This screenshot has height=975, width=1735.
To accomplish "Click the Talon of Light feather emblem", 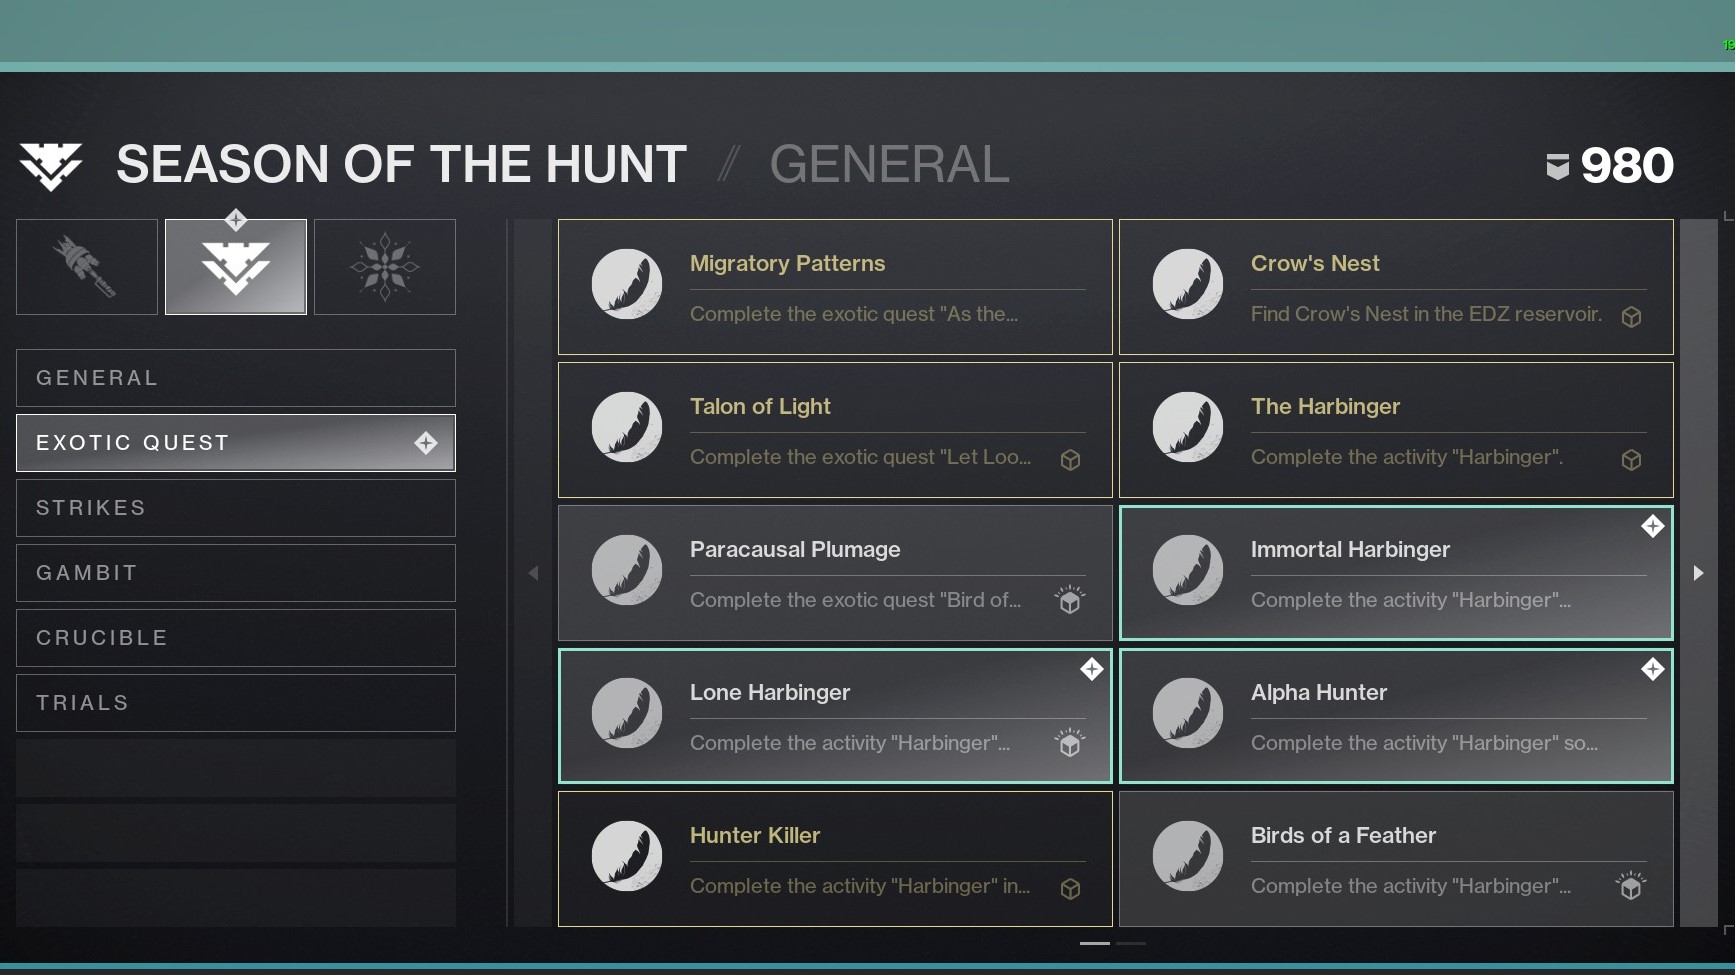I will pyautogui.click(x=627, y=427).
